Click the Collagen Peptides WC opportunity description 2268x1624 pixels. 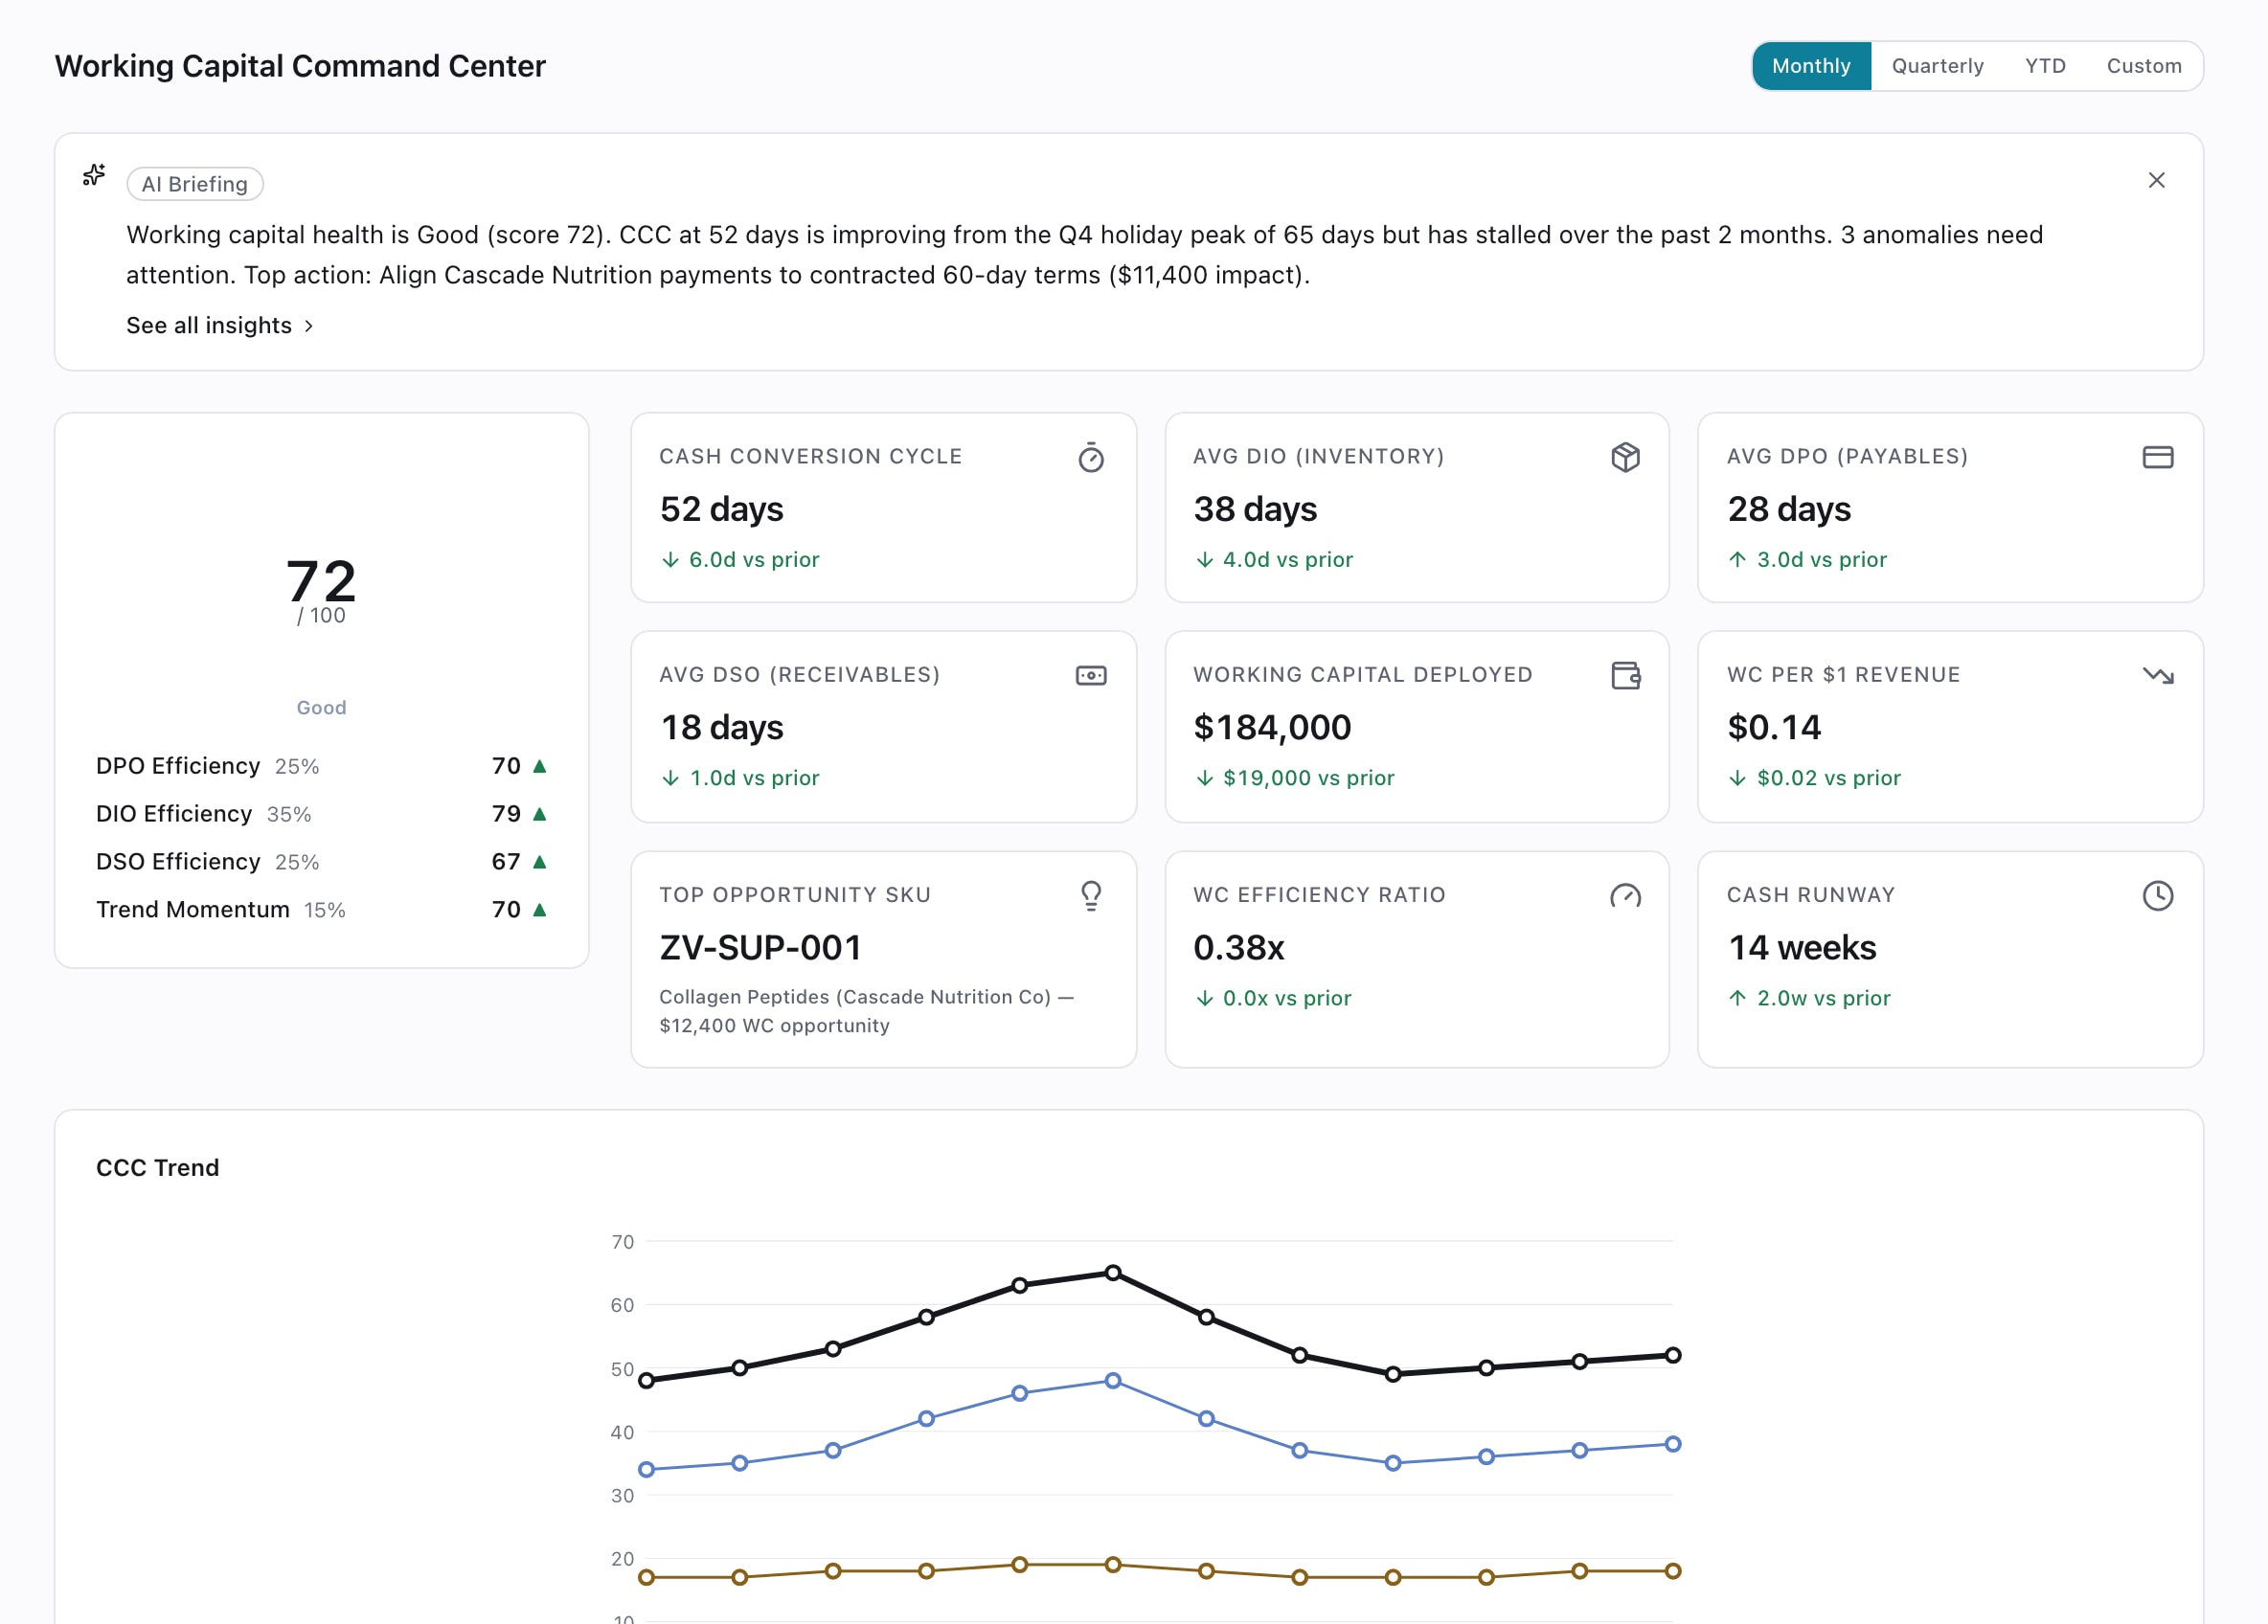pyautogui.click(x=866, y=1011)
